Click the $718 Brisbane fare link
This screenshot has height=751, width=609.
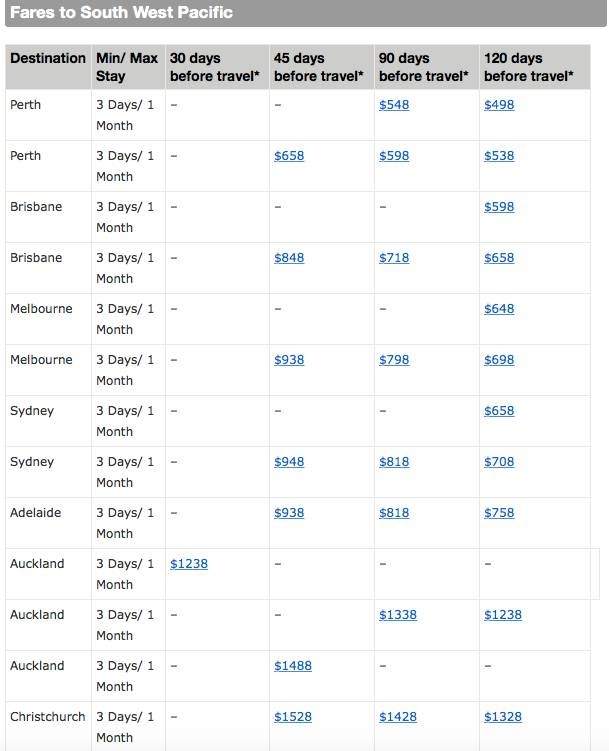(394, 258)
